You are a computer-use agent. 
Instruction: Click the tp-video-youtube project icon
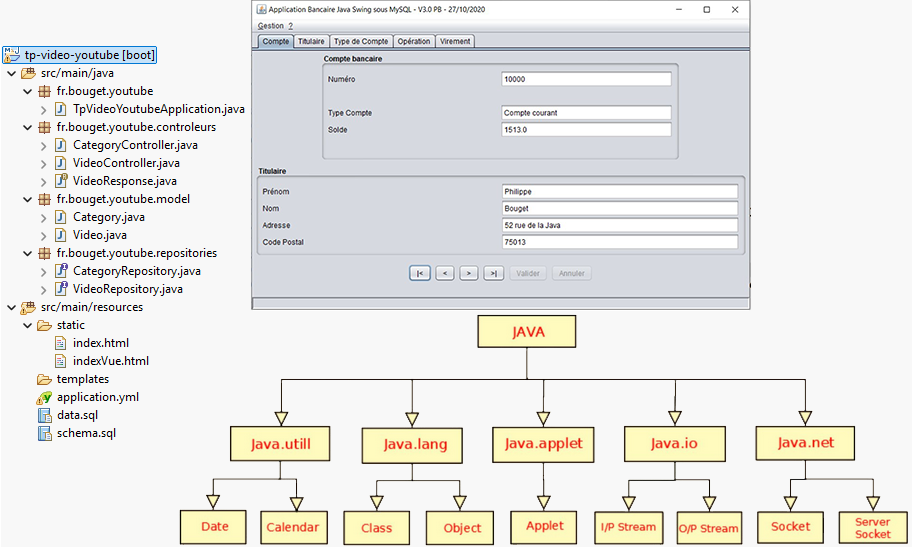pyautogui.click(x=12, y=55)
